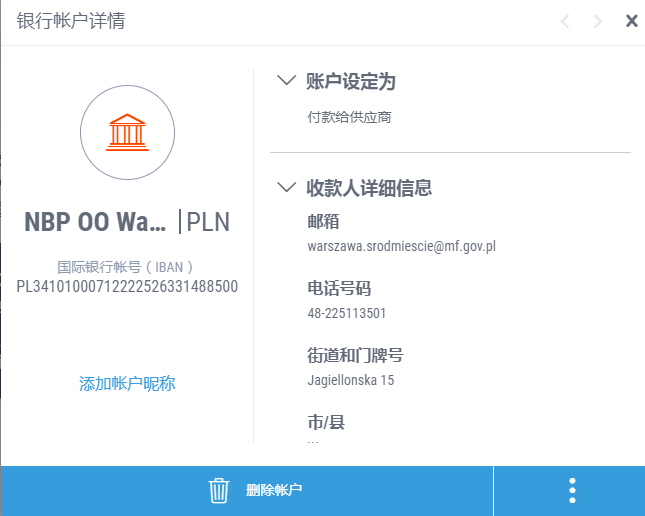Click the 添加帐户昵称 link
Screen dimensions: 645x516
127,384
